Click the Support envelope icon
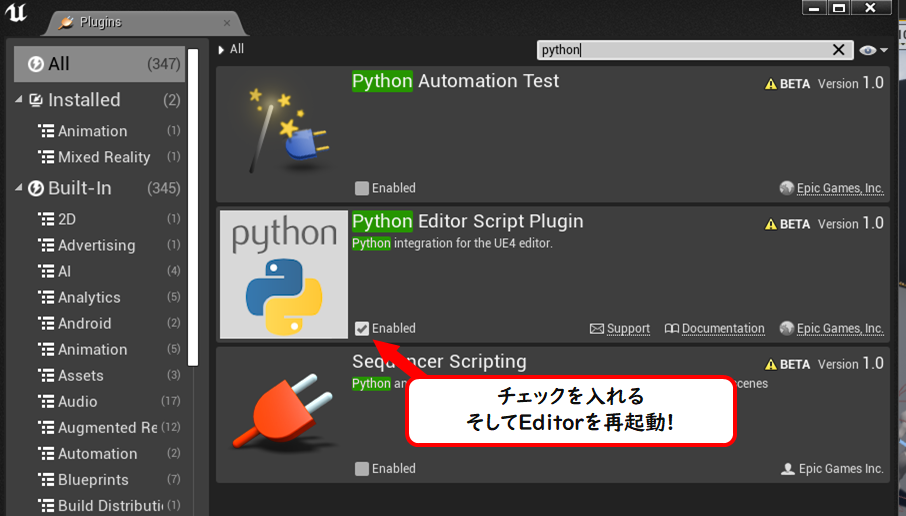Screen dimensions: 906x516 point(597,329)
